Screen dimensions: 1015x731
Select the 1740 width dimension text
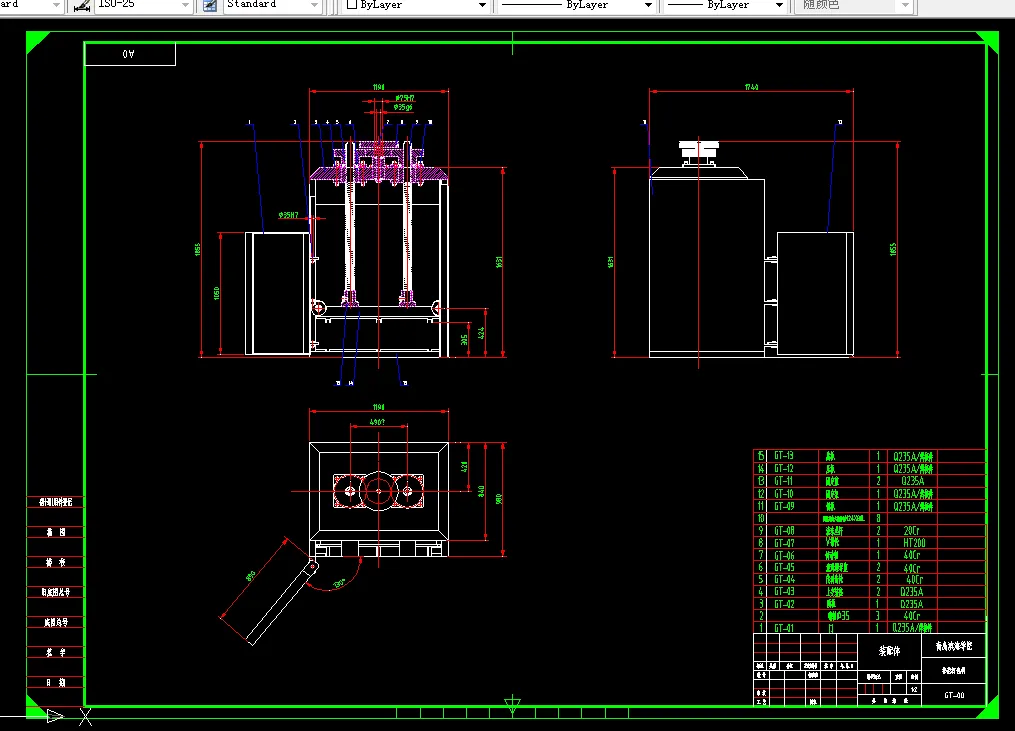tap(752, 87)
